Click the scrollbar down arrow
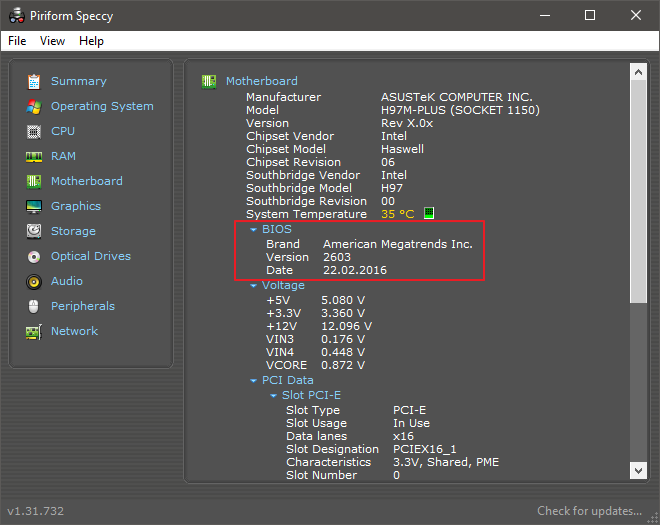The image size is (660, 525). 638,470
